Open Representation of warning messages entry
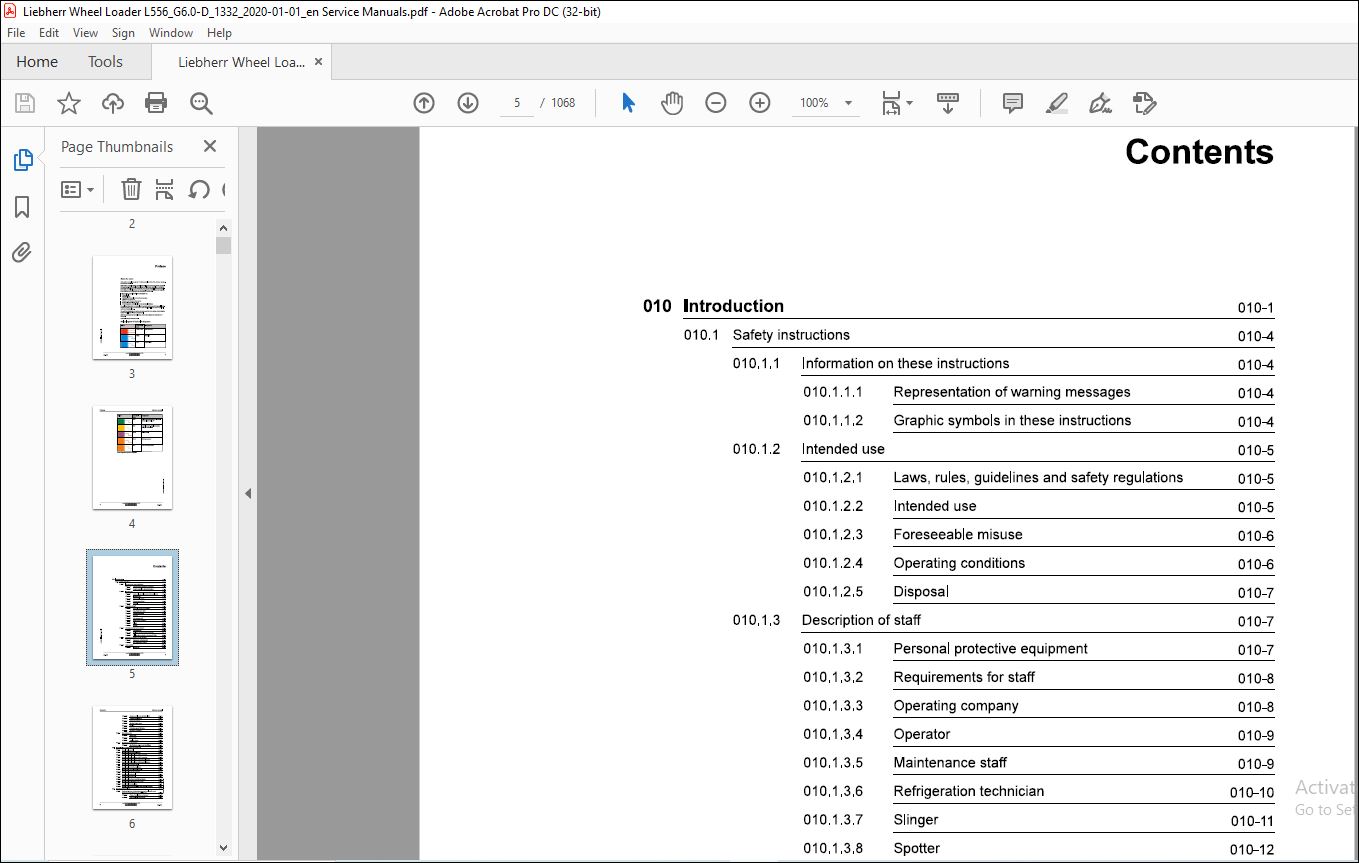1359x863 pixels. (x=1012, y=392)
